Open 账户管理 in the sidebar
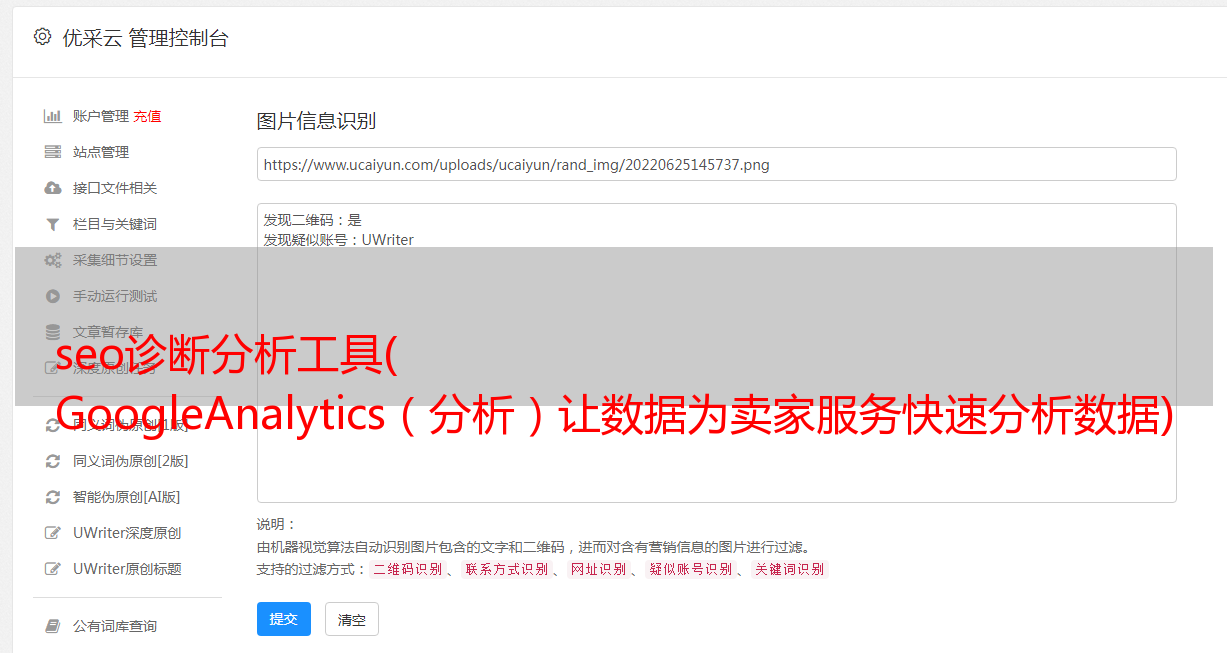This screenshot has height=653, width=1227. [101, 116]
